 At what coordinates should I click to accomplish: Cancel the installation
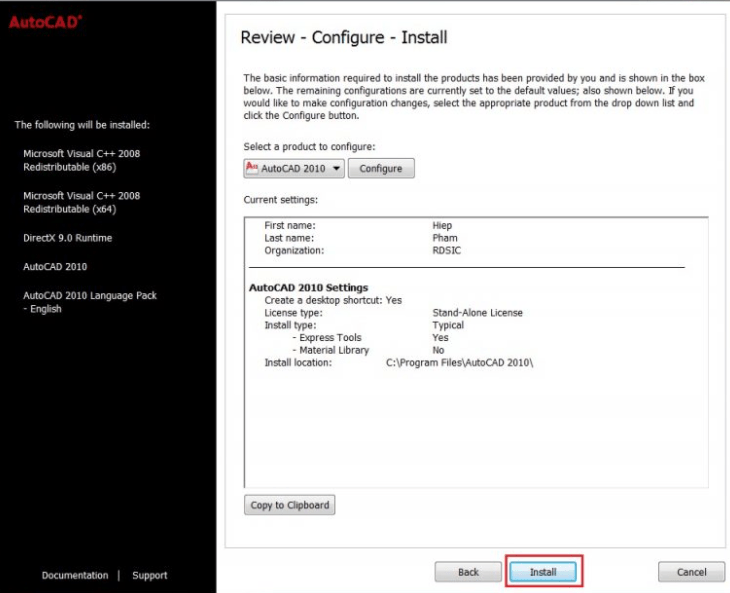pyautogui.click(x=691, y=572)
